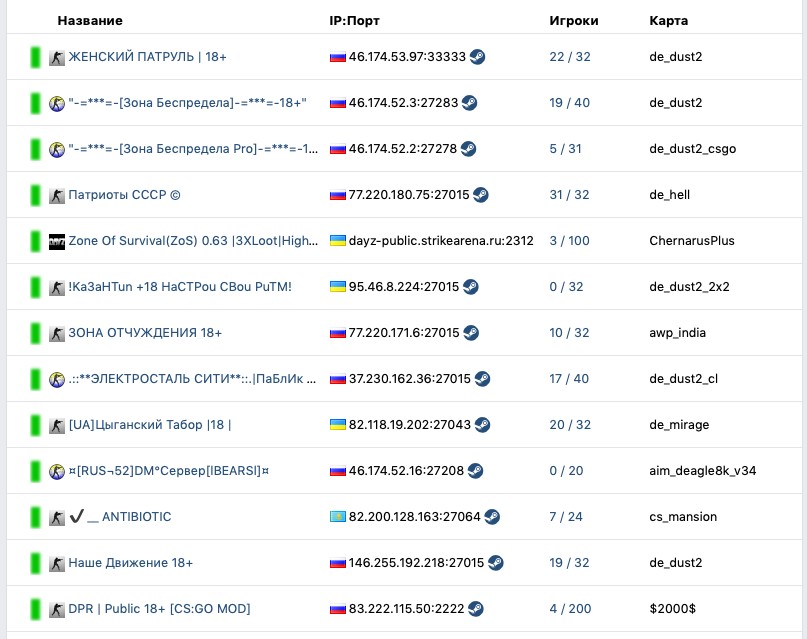Click the address dayz-public.strikearena.ru:2312
807x639 pixels.
pos(441,241)
